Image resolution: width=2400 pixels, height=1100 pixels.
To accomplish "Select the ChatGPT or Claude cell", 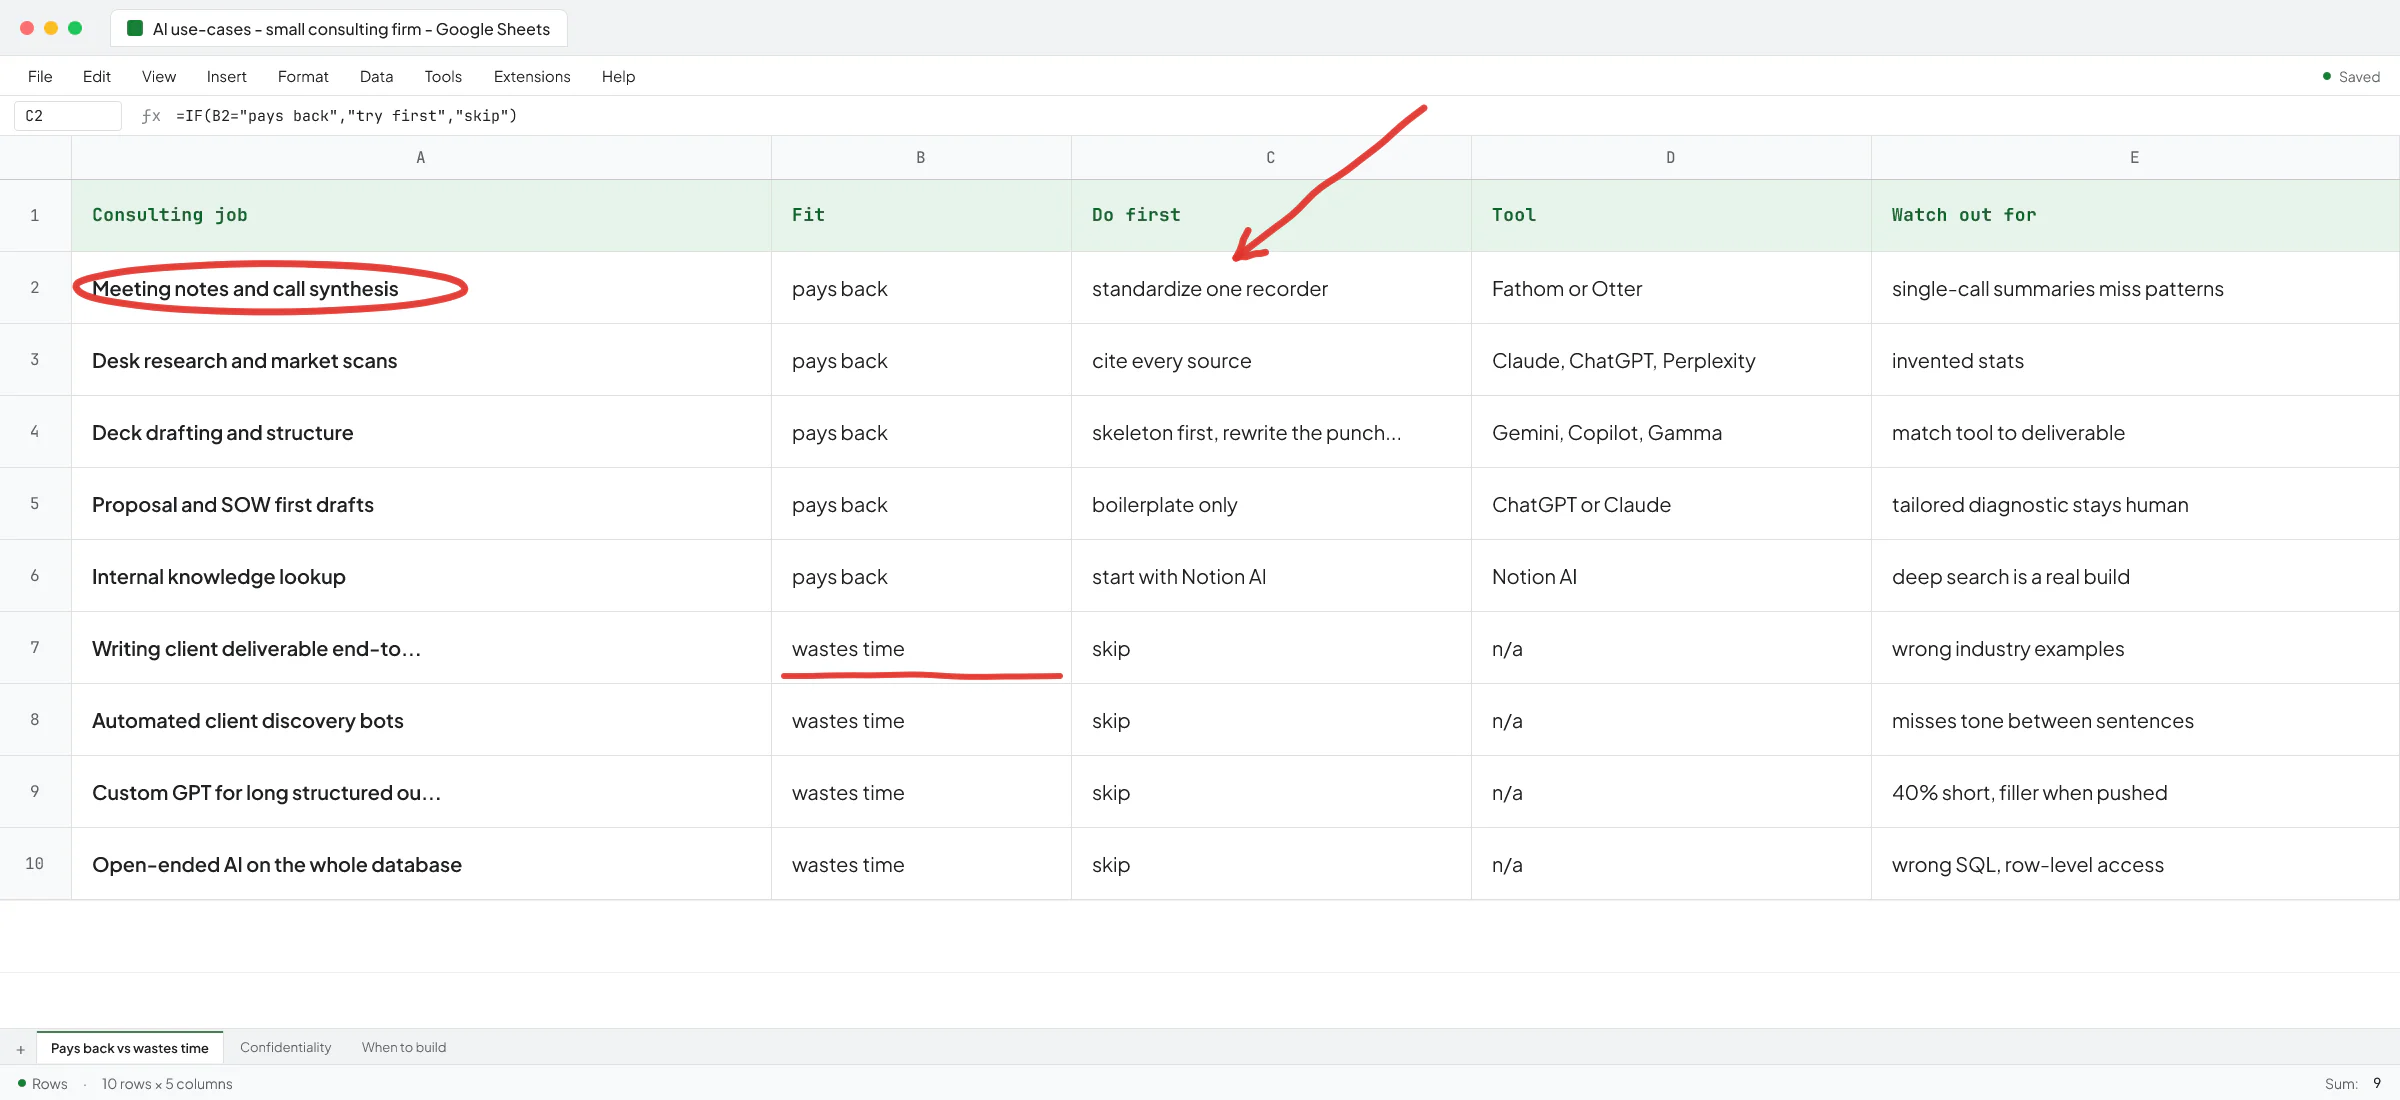I will pos(1671,504).
